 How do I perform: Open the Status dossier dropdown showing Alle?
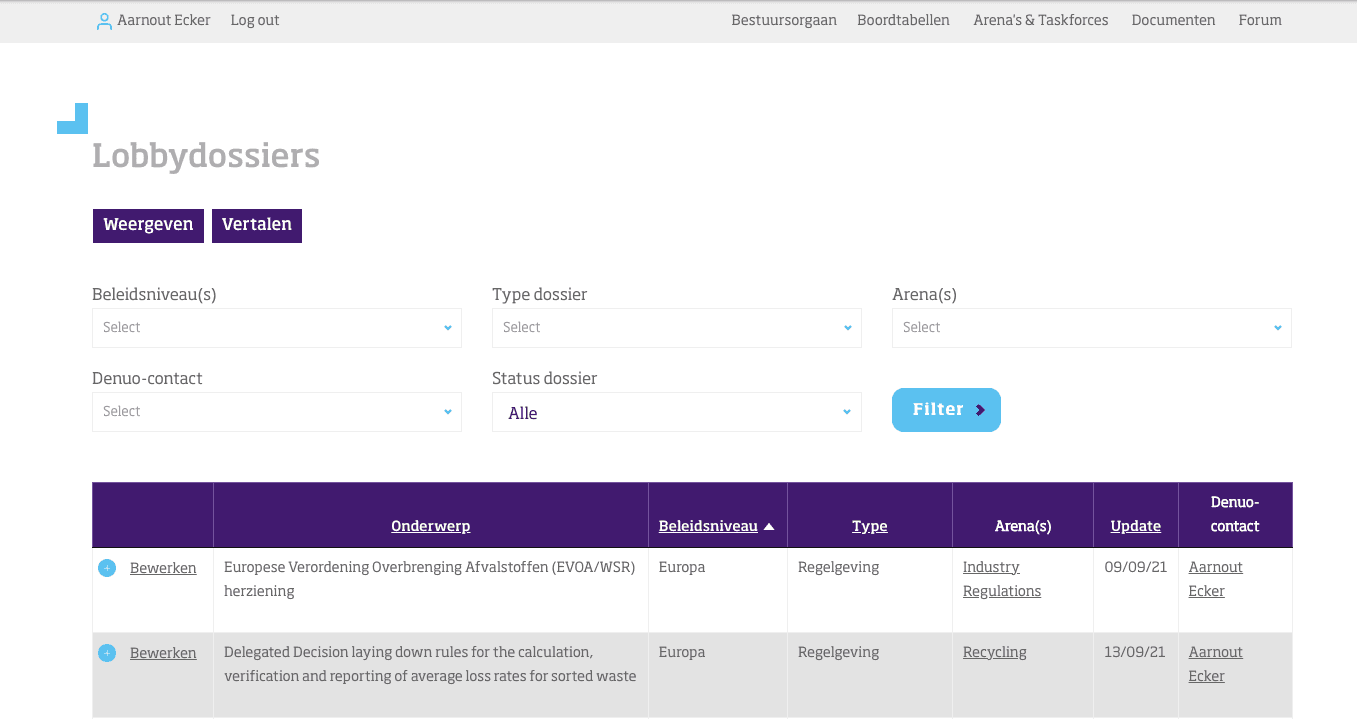(677, 412)
